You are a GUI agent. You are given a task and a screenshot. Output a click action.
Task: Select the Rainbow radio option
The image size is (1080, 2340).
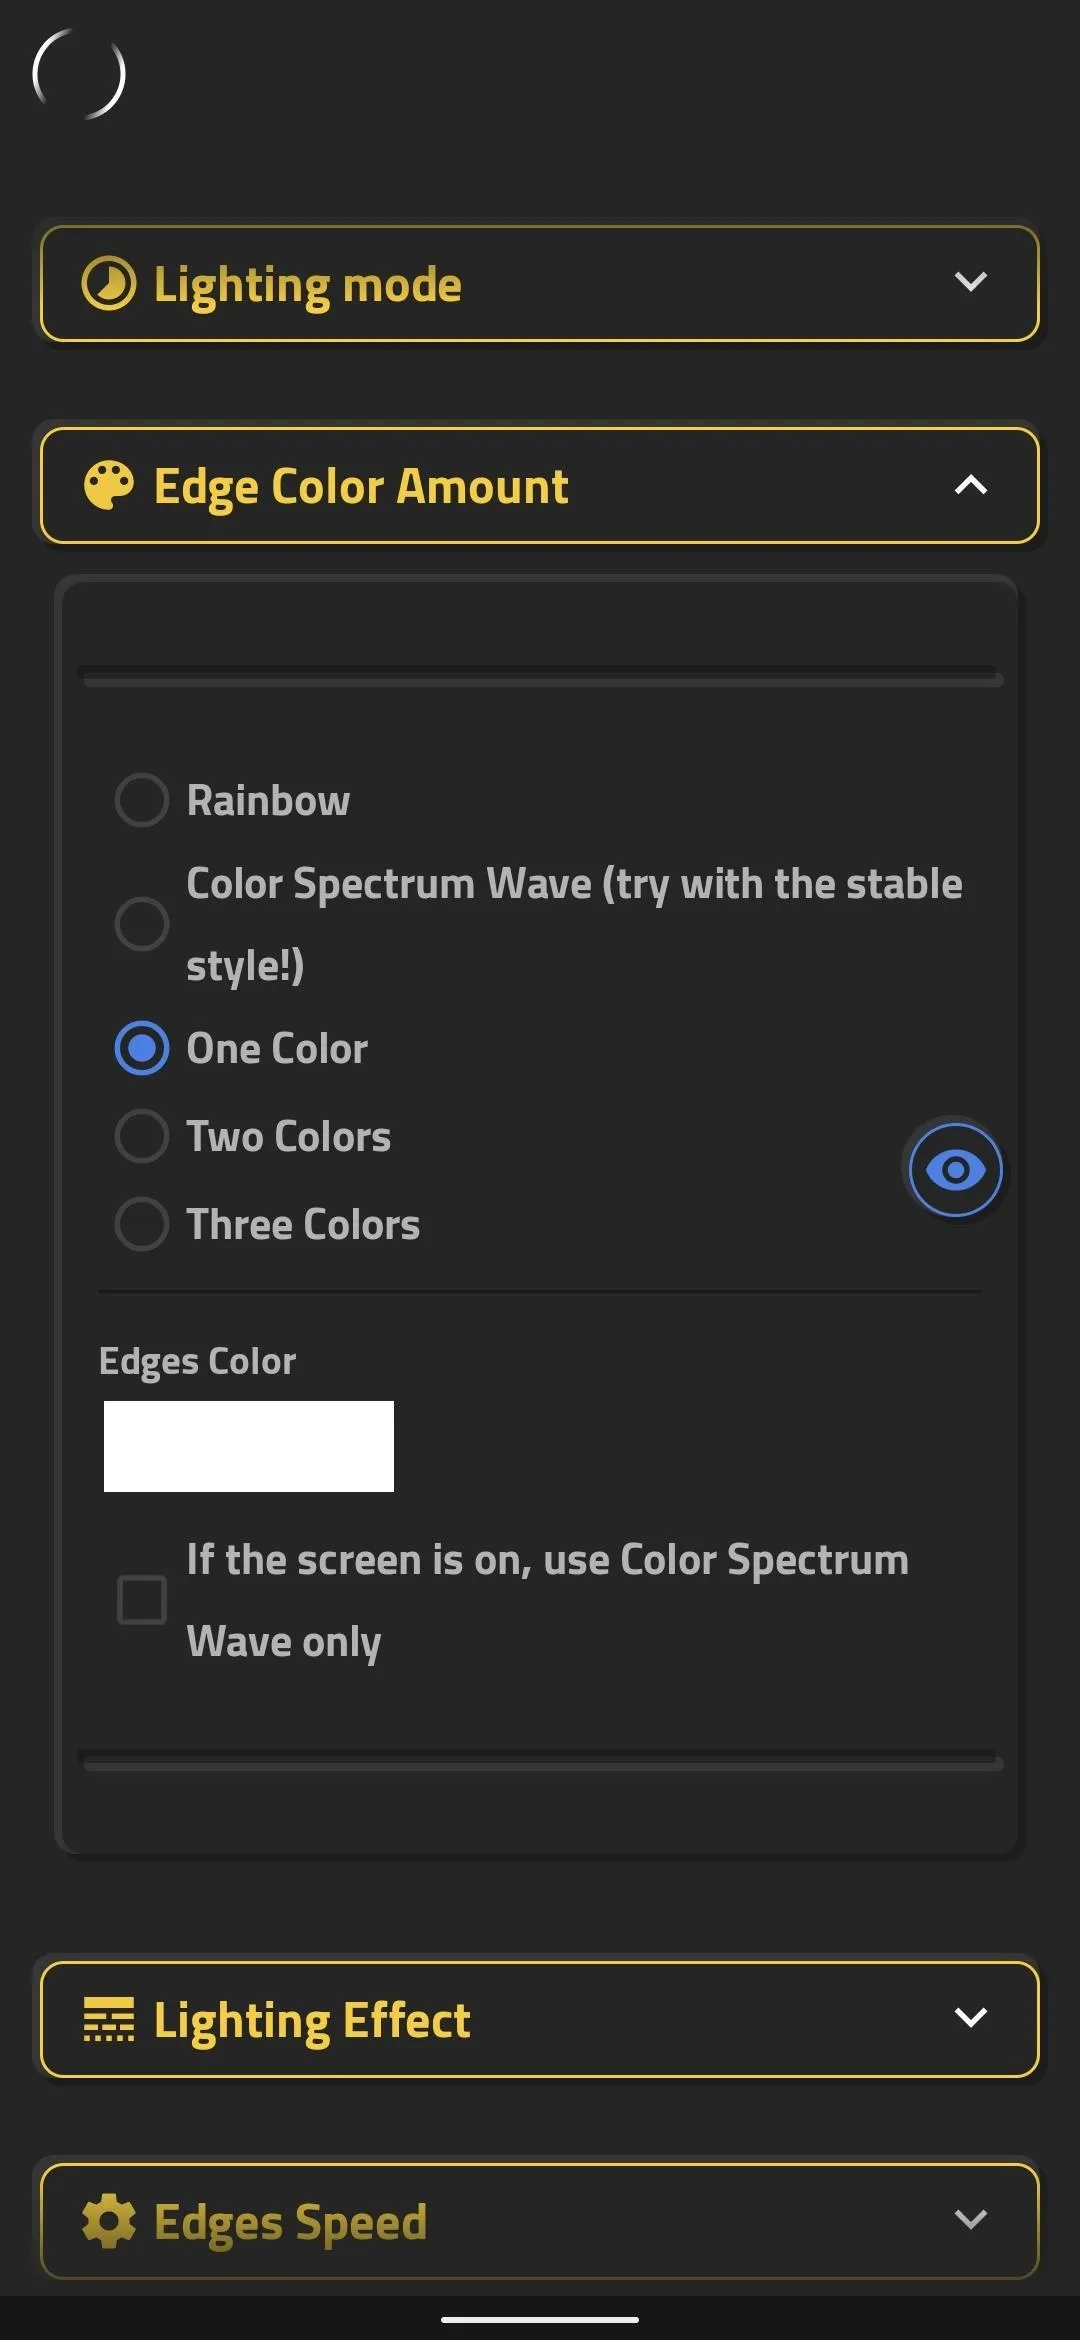point(142,800)
